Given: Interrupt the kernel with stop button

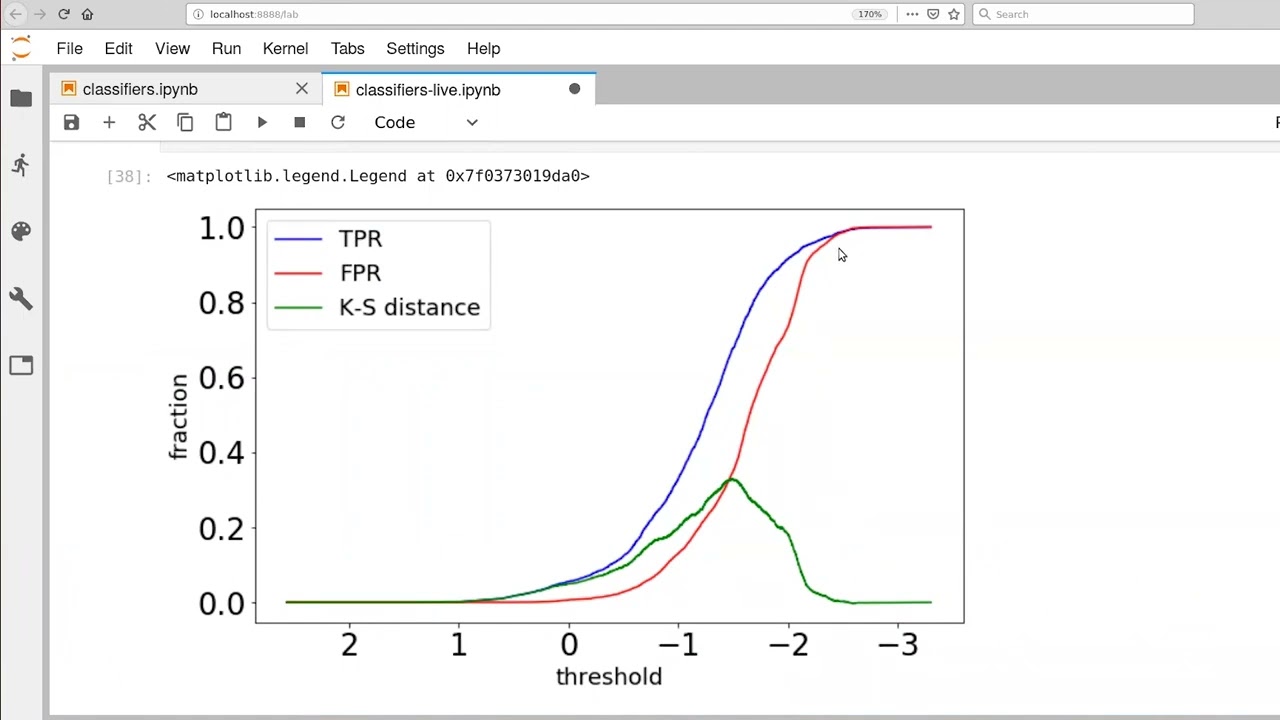Looking at the screenshot, I should click(x=299, y=122).
